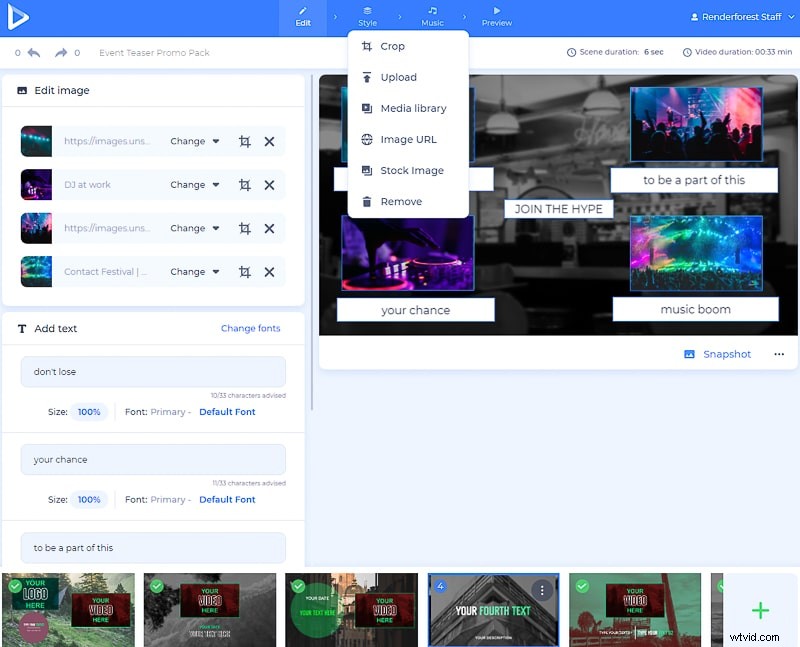Open the three-dot menu beside Snapshot
Viewport: 800px width, 647px height.
pyautogui.click(x=779, y=354)
